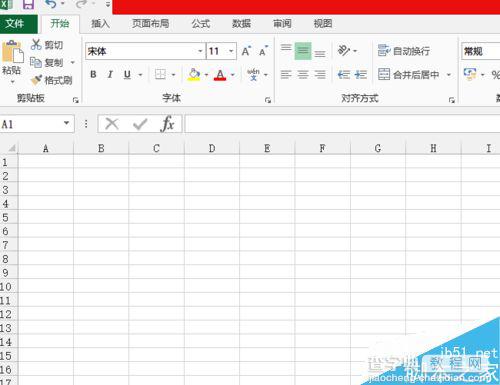Click the Decrease Indent icon

[343, 74]
